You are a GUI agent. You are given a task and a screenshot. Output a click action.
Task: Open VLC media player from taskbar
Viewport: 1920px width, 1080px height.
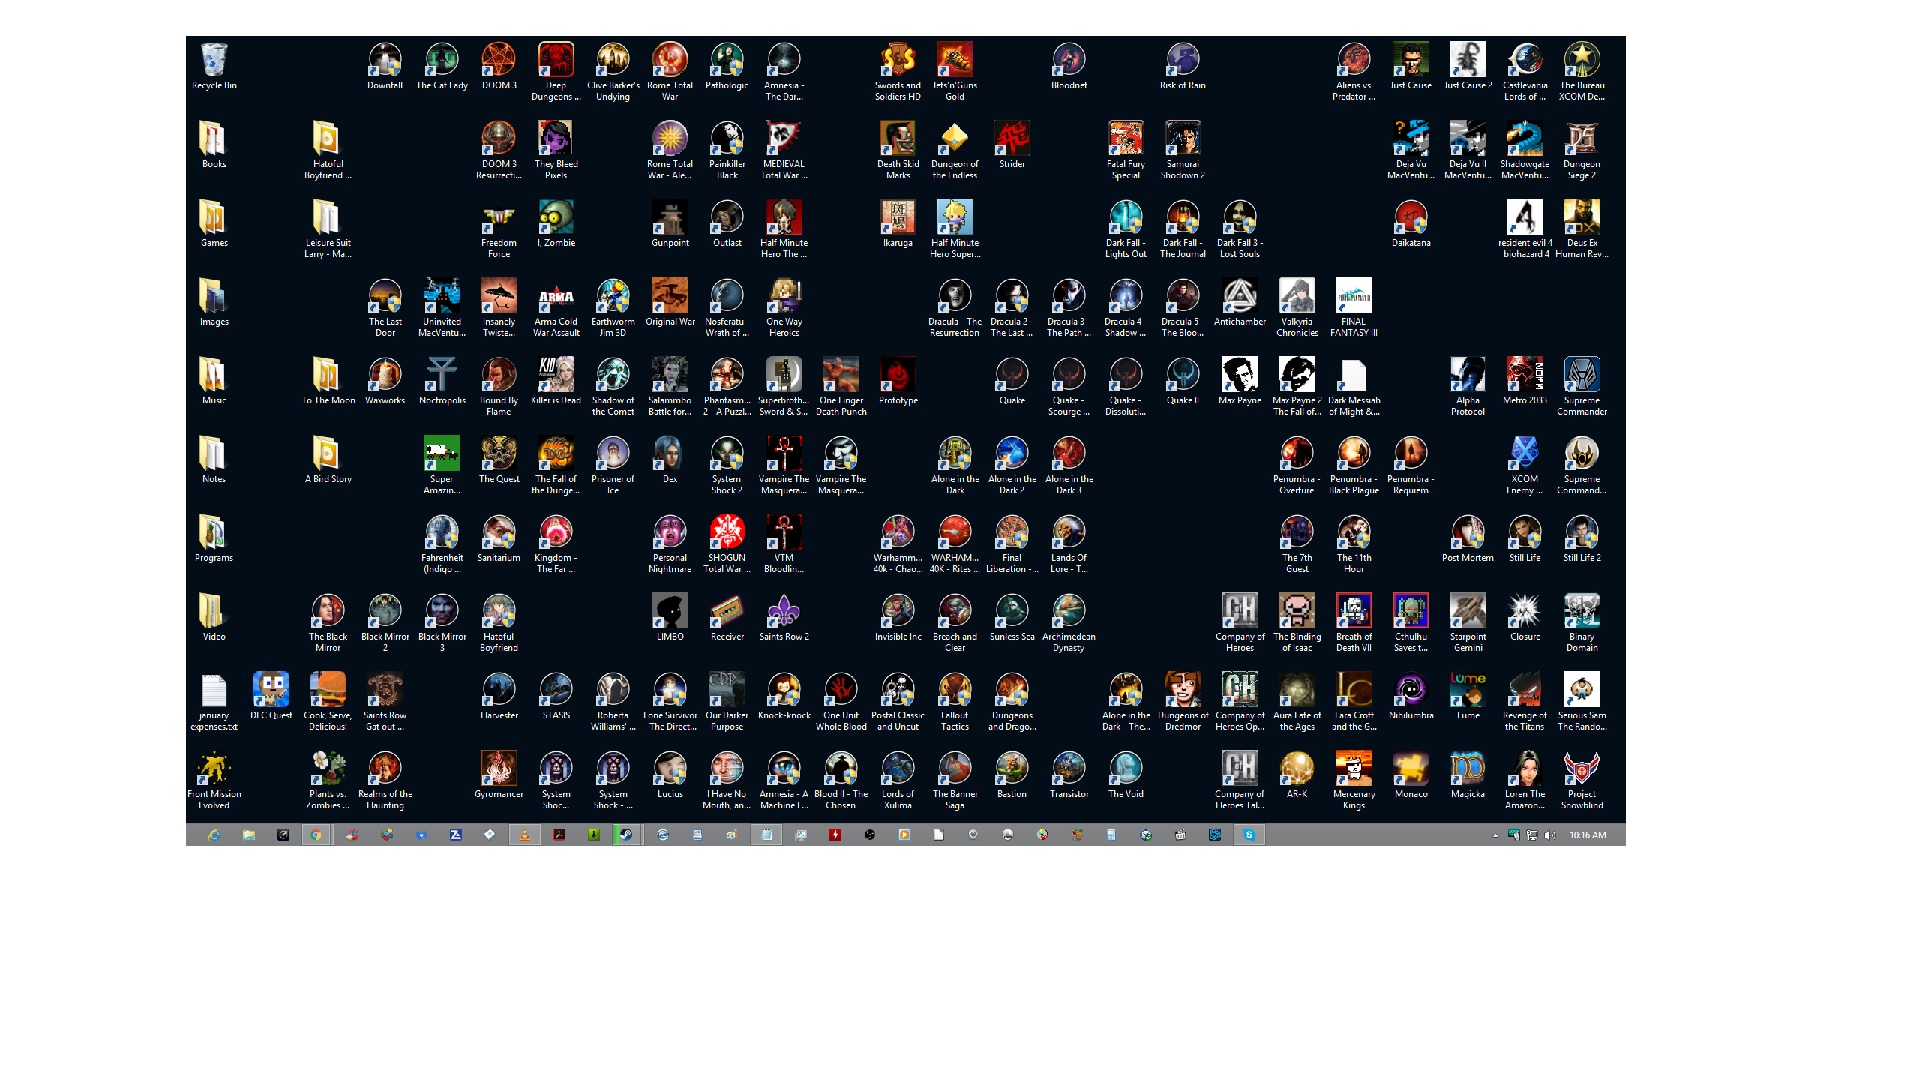[x=524, y=835]
